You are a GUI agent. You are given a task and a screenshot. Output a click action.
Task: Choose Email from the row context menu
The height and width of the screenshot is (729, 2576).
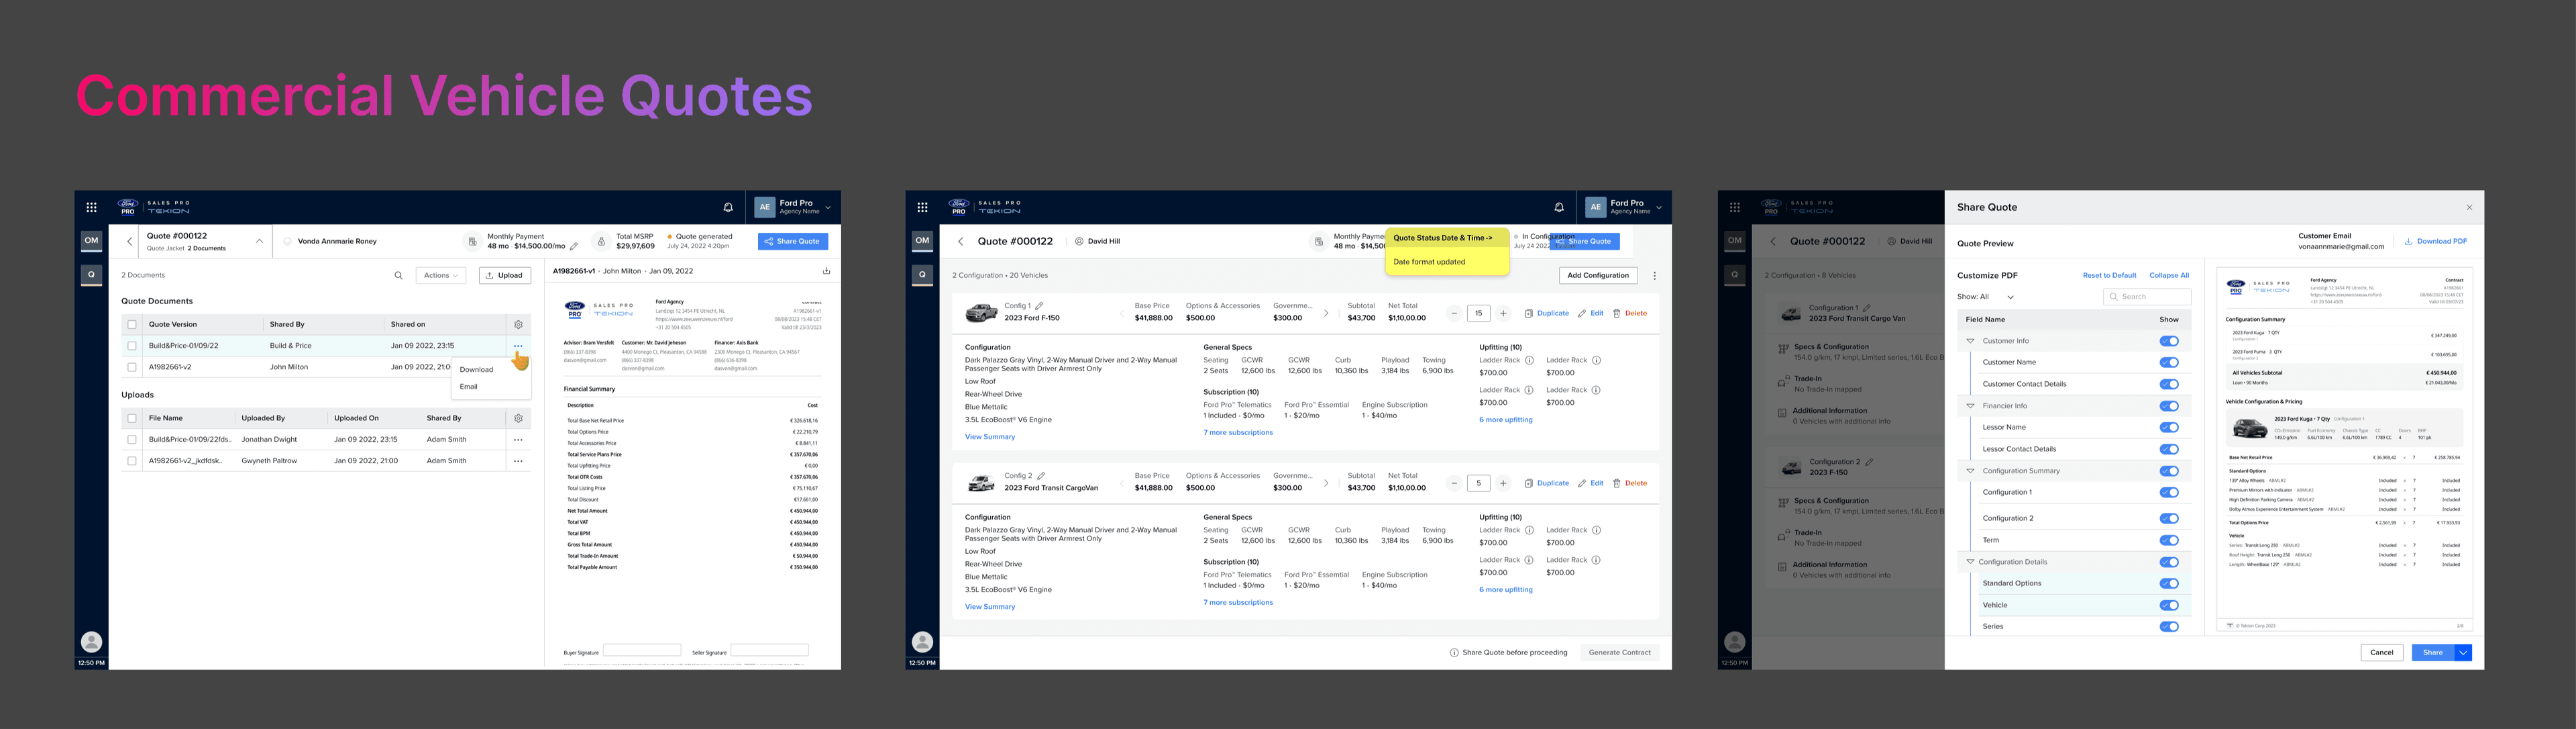point(469,386)
